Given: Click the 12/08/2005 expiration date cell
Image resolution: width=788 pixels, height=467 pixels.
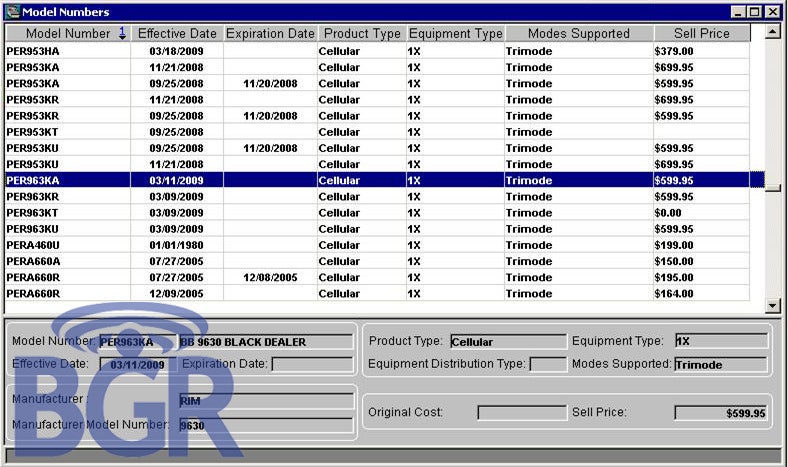Looking at the screenshot, I should coord(270,277).
